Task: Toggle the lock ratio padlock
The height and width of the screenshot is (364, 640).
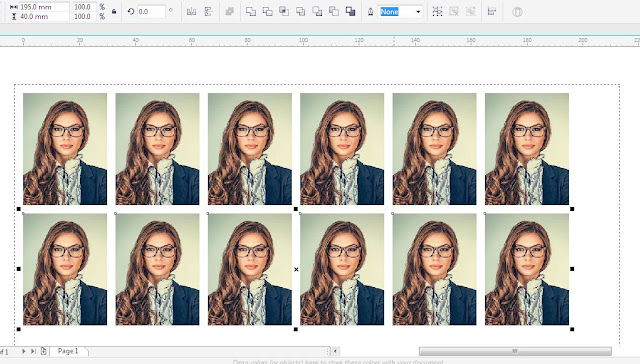Action: 114,12
